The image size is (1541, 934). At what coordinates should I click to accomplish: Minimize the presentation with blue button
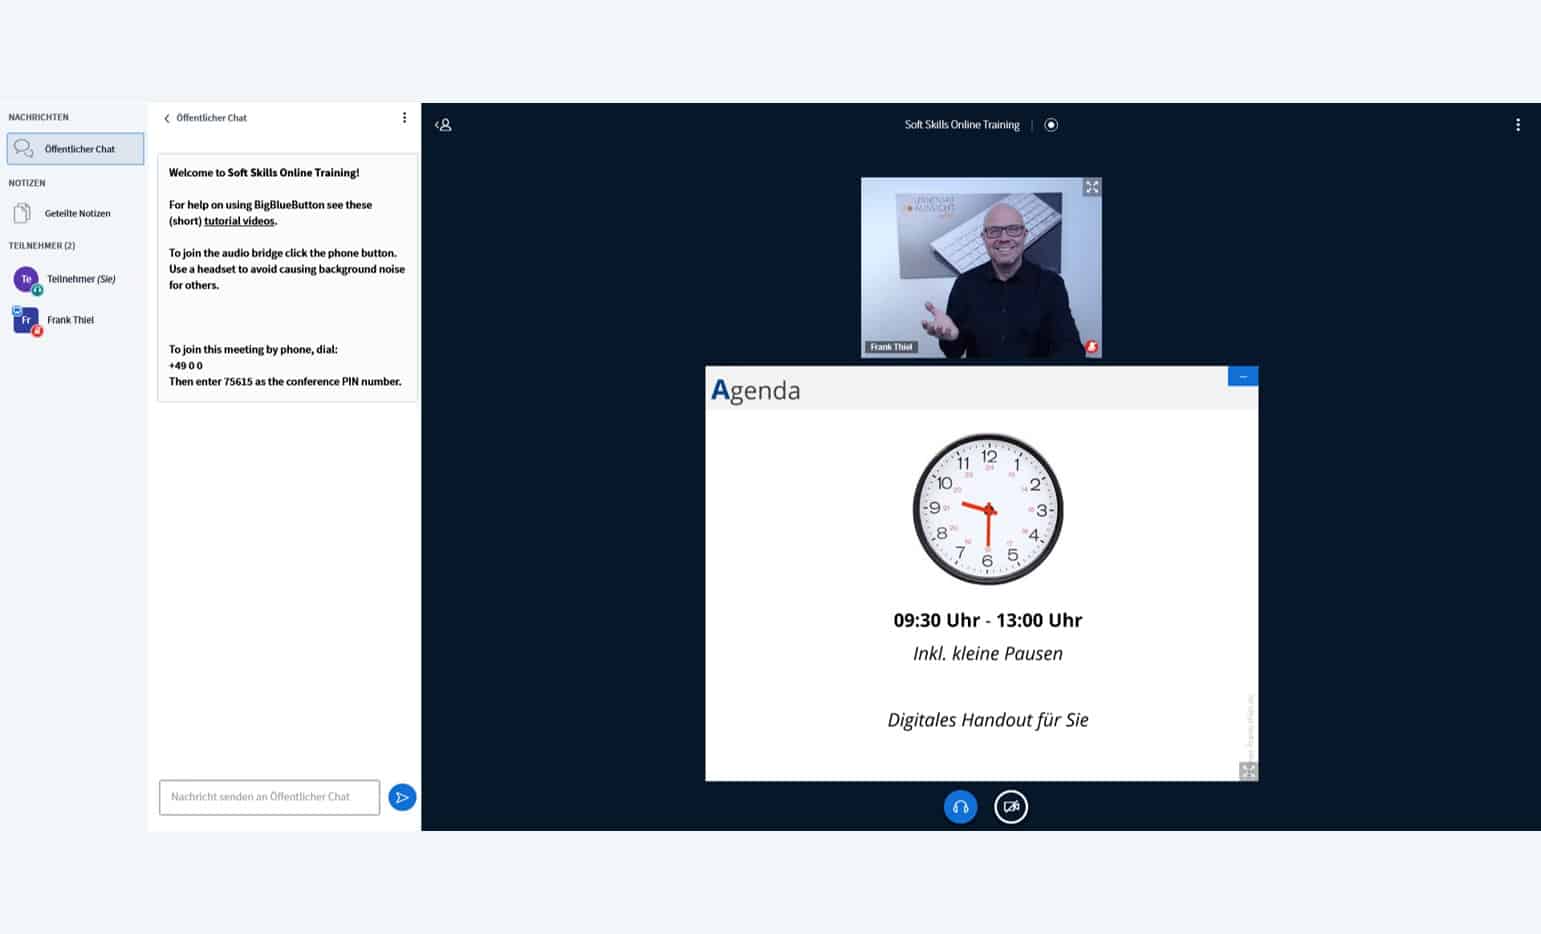coord(1242,377)
